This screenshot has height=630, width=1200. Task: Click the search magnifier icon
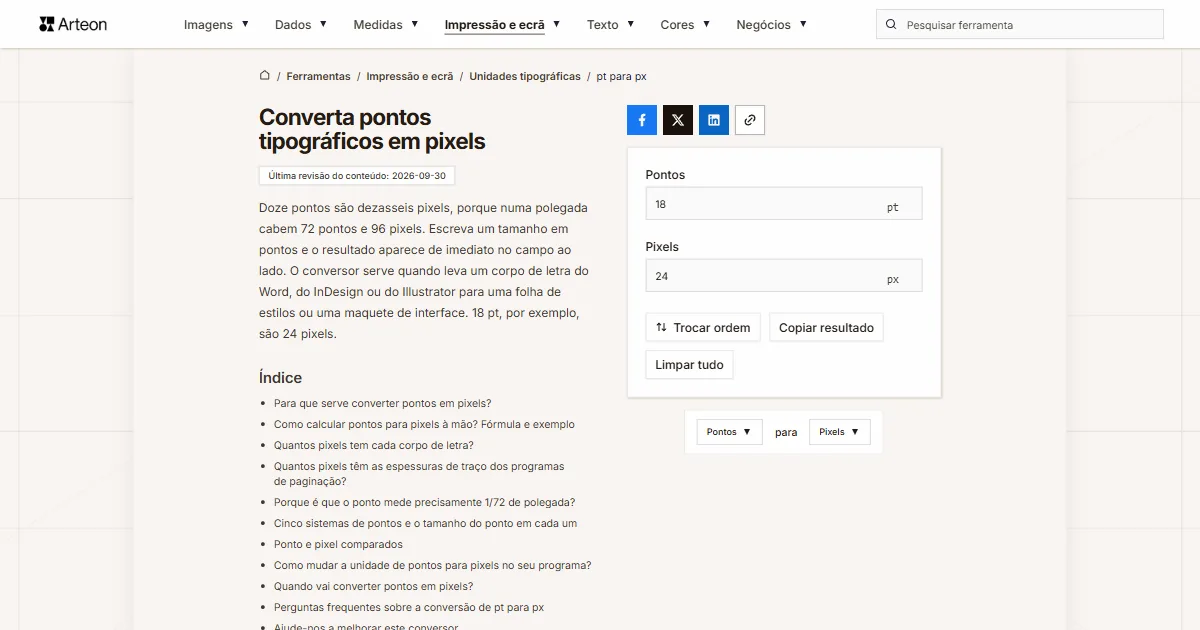[891, 25]
